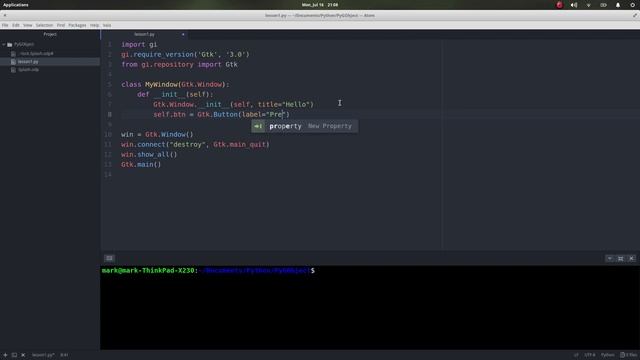Click lesson1.py file name in status bar
Image resolution: width=640 pixels, height=360 pixels.
point(43,355)
